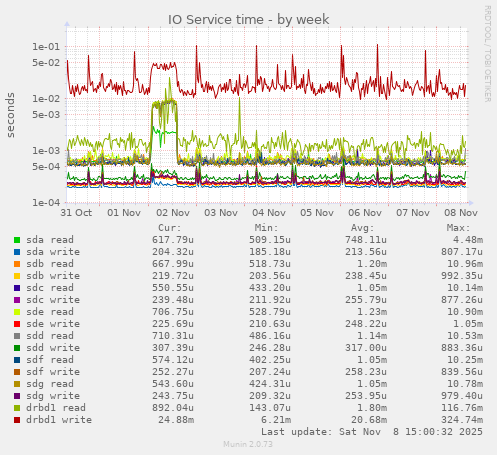
Task: Click the sdd write average value 317.00u
Action: tap(366, 348)
